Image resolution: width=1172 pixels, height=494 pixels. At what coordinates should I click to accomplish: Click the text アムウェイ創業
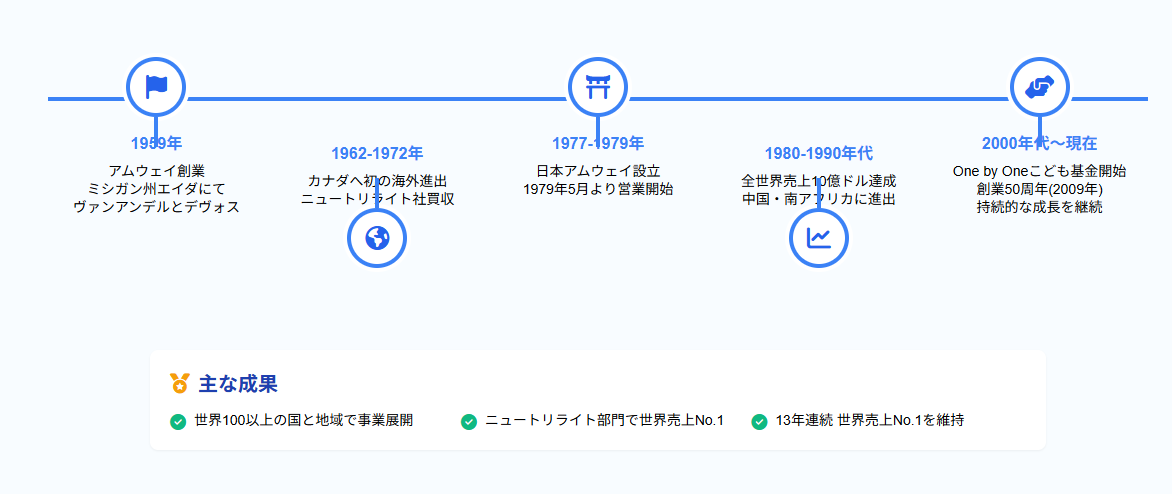coord(156,171)
